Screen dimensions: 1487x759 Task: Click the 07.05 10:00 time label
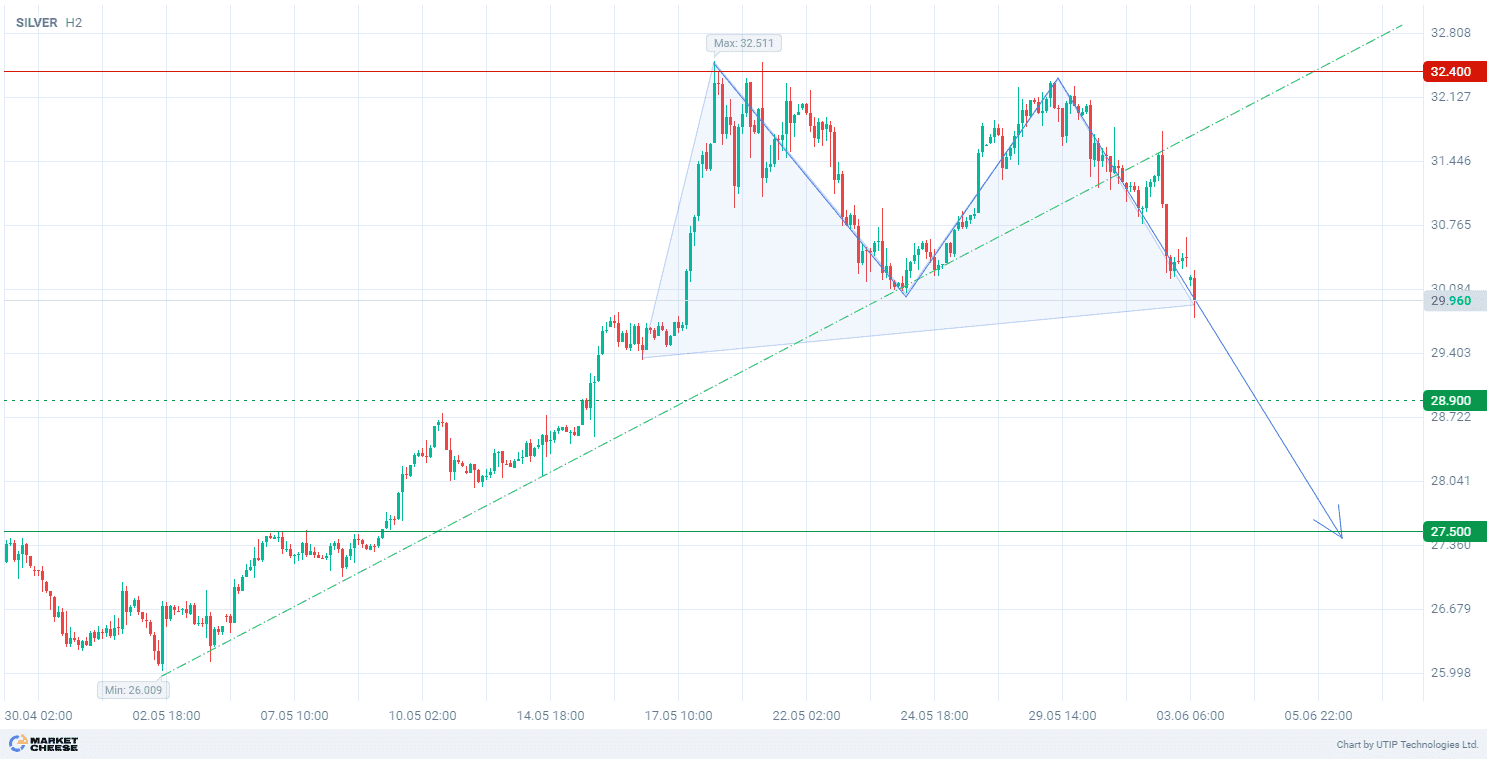point(294,716)
